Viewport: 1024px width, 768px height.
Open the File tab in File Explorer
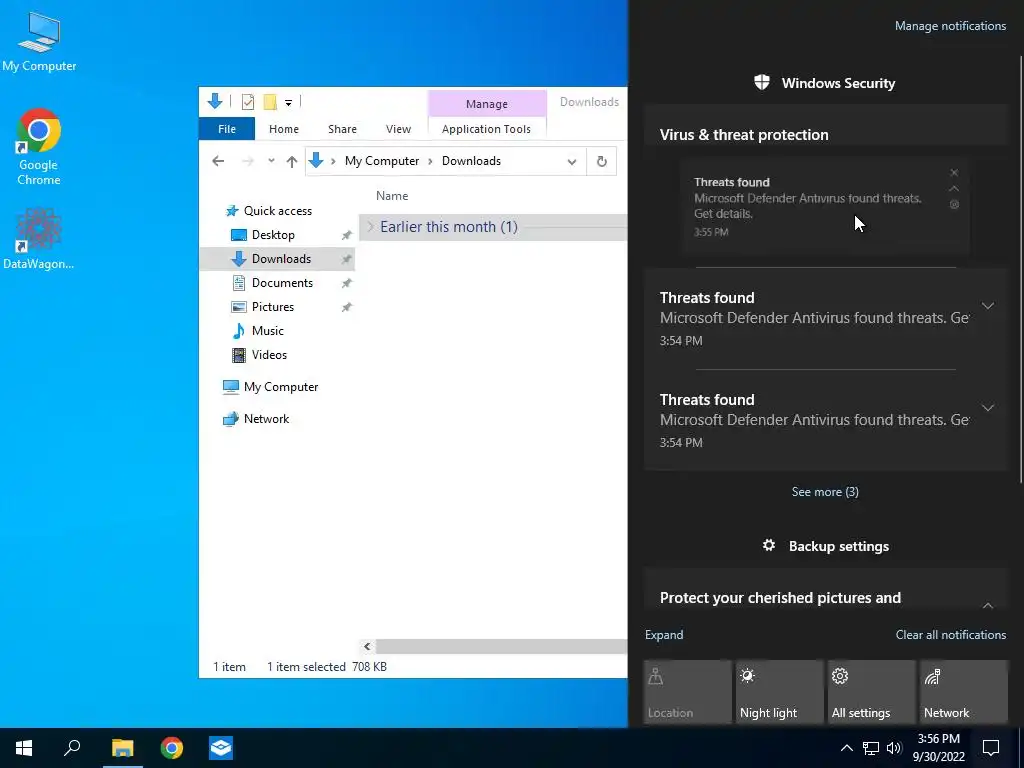coord(227,129)
